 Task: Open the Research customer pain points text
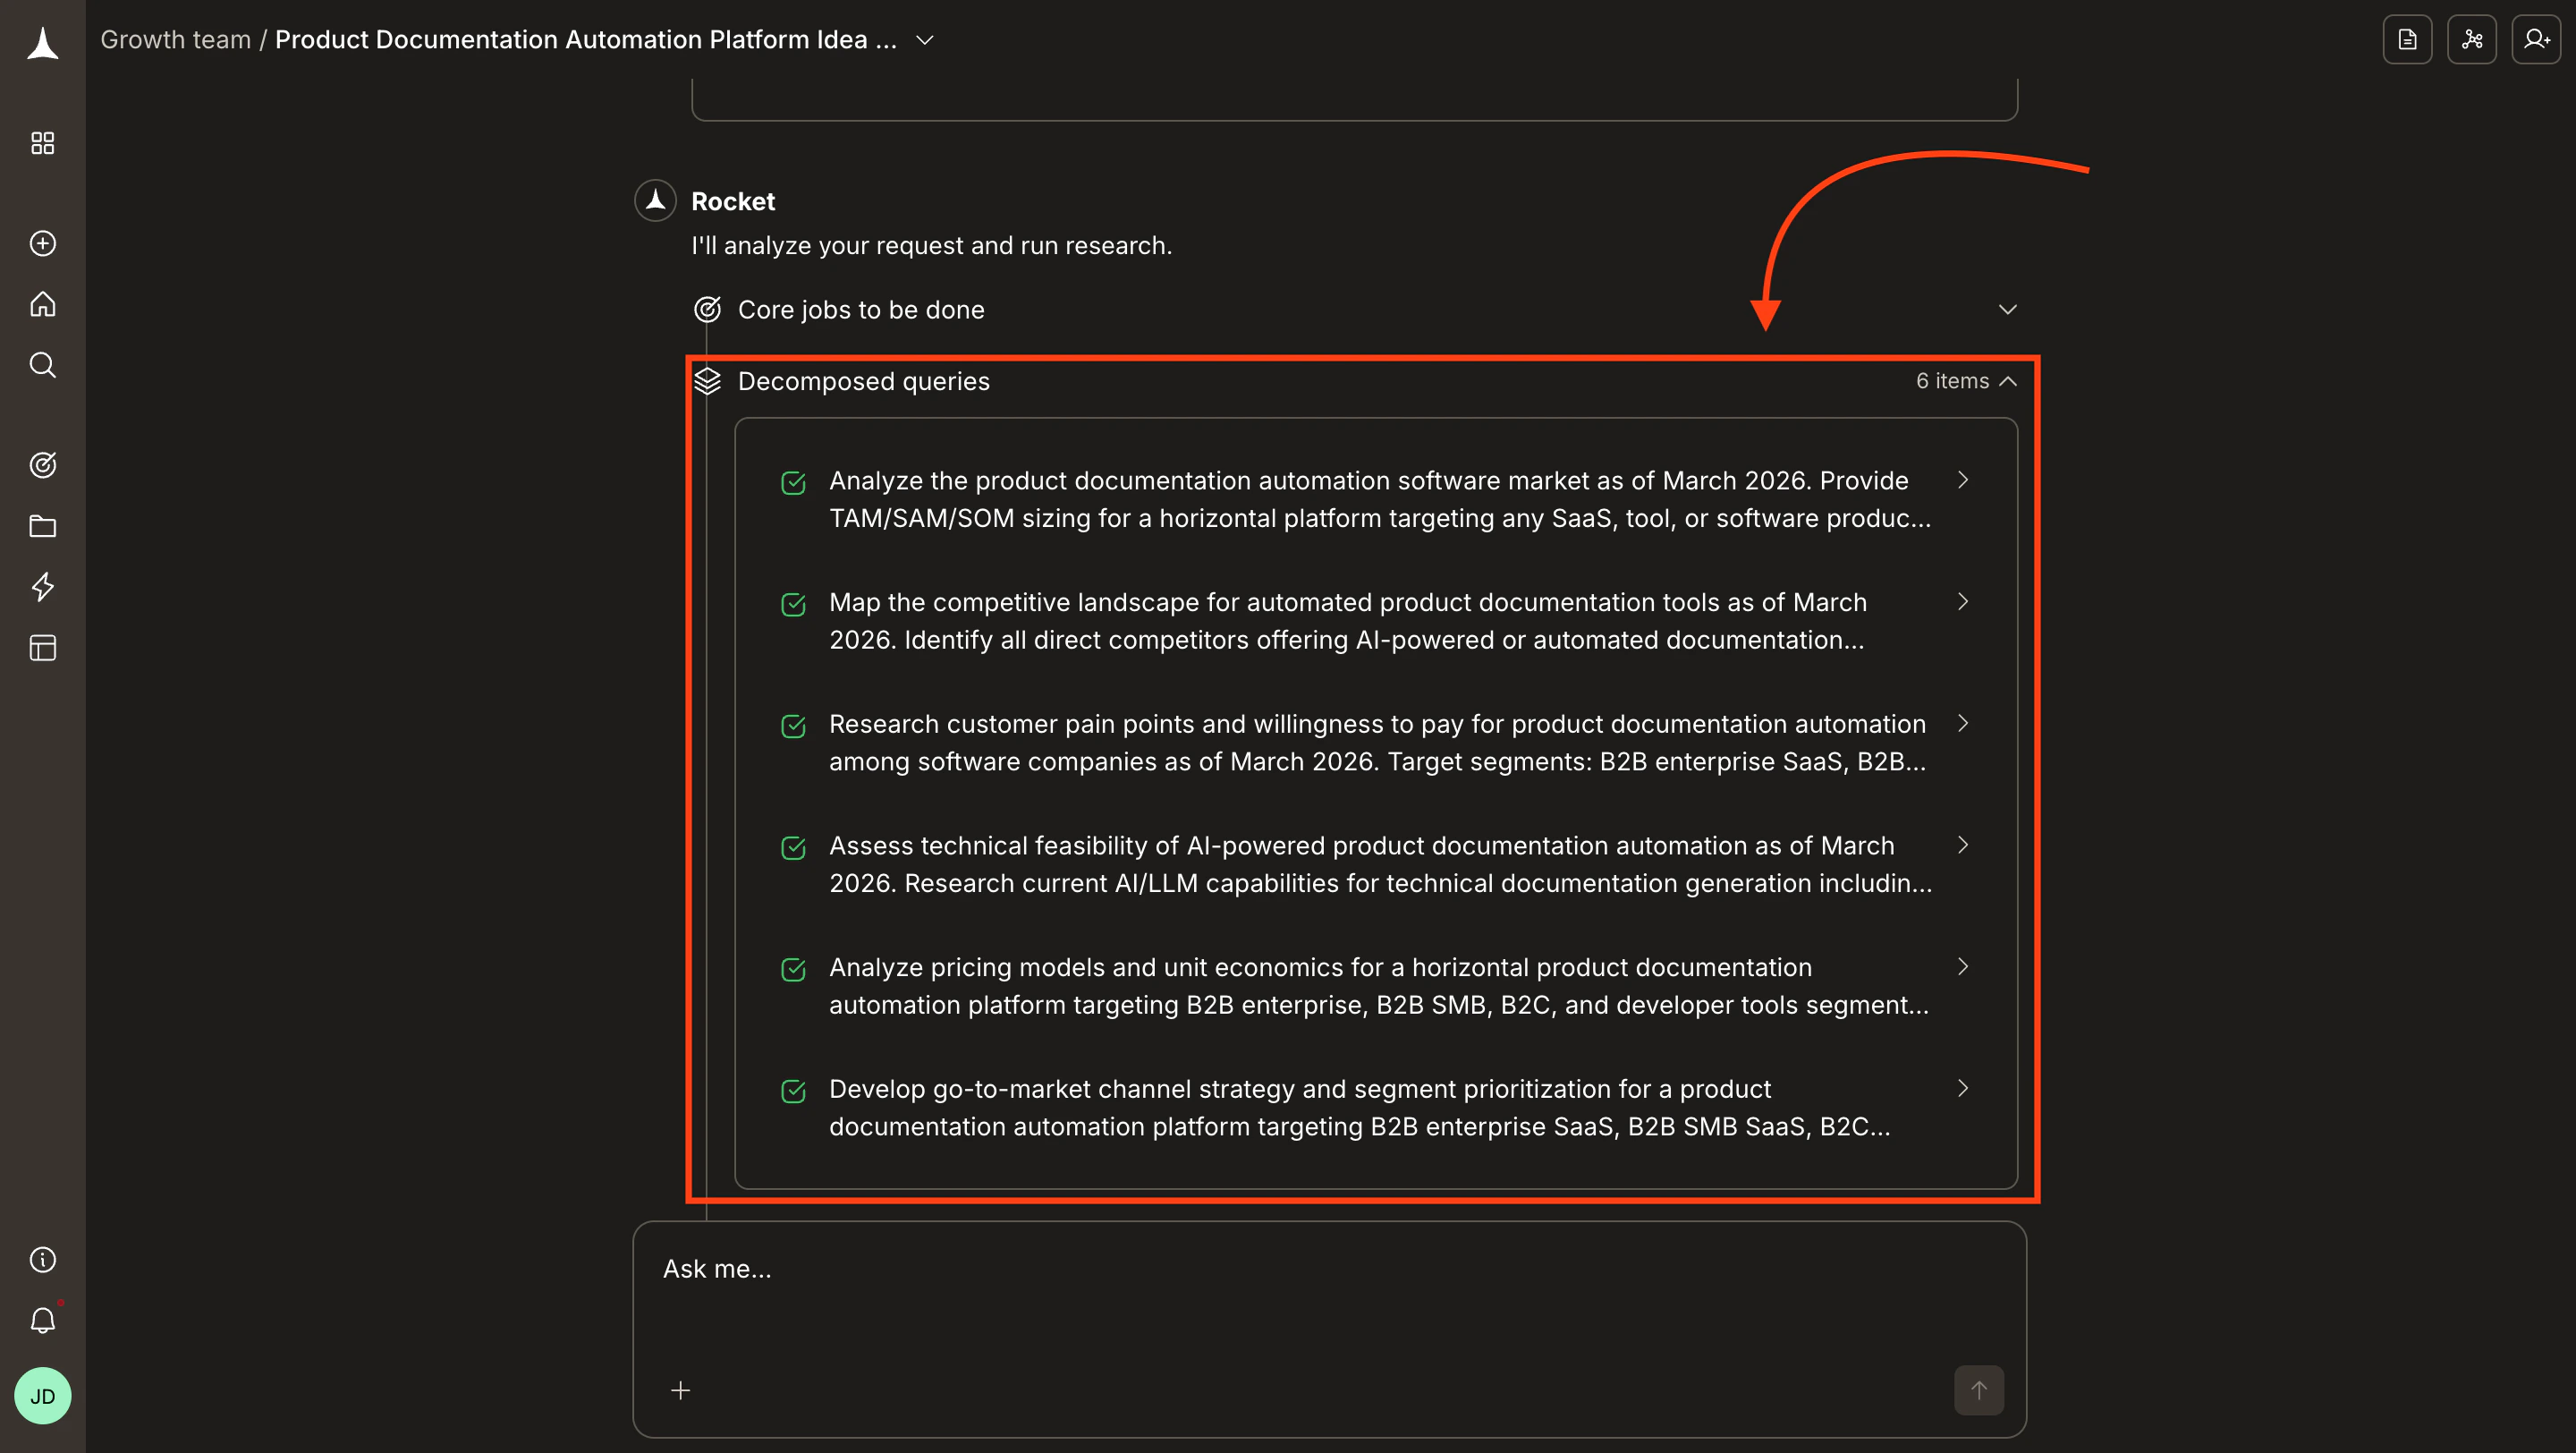(1377, 743)
